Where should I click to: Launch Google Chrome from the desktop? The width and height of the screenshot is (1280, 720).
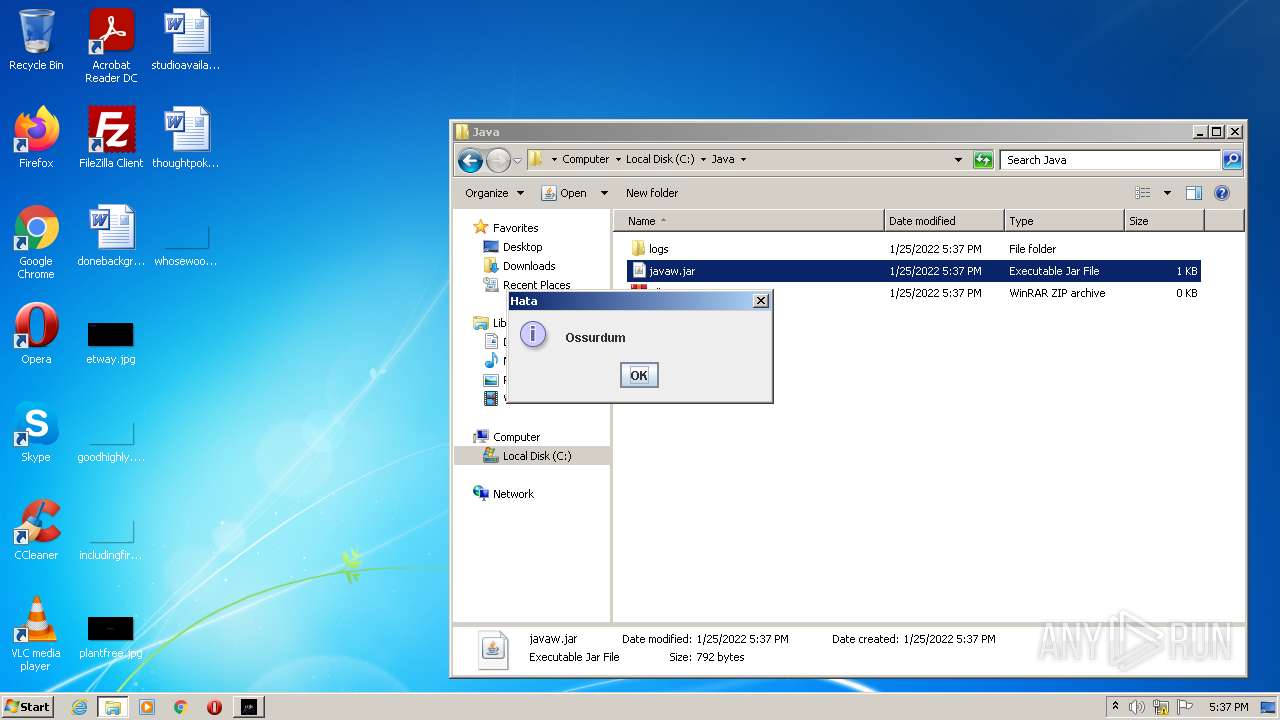[x=36, y=242]
